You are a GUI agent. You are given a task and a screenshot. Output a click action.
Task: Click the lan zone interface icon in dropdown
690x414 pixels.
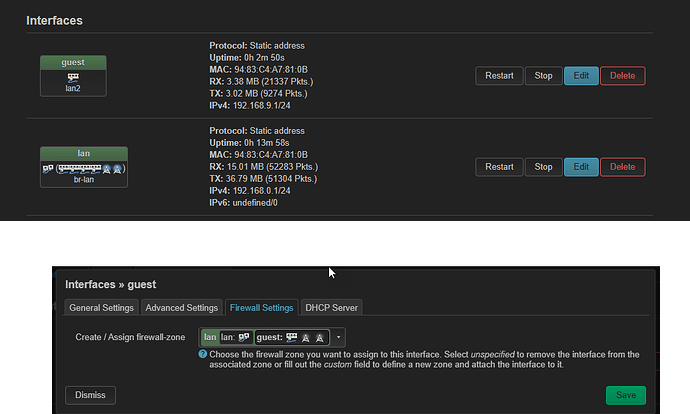(x=244, y=337)
